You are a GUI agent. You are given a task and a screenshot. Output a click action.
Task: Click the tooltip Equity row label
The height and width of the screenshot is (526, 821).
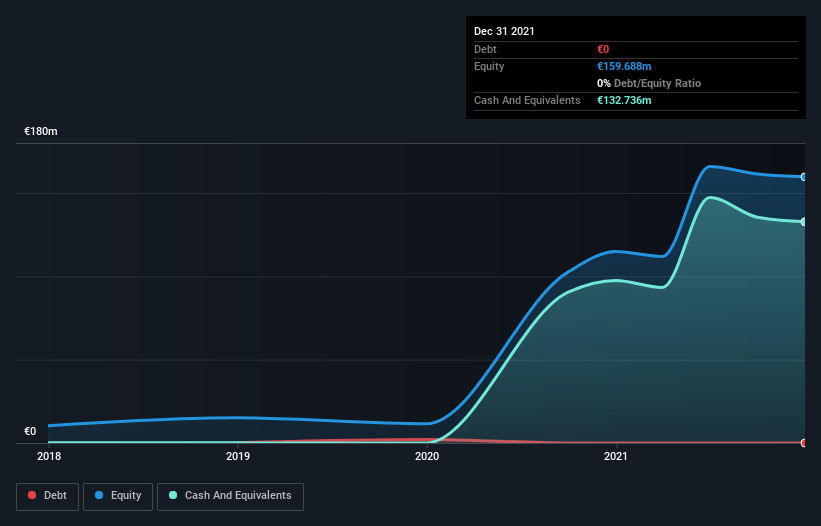click(x=489, y=66)
